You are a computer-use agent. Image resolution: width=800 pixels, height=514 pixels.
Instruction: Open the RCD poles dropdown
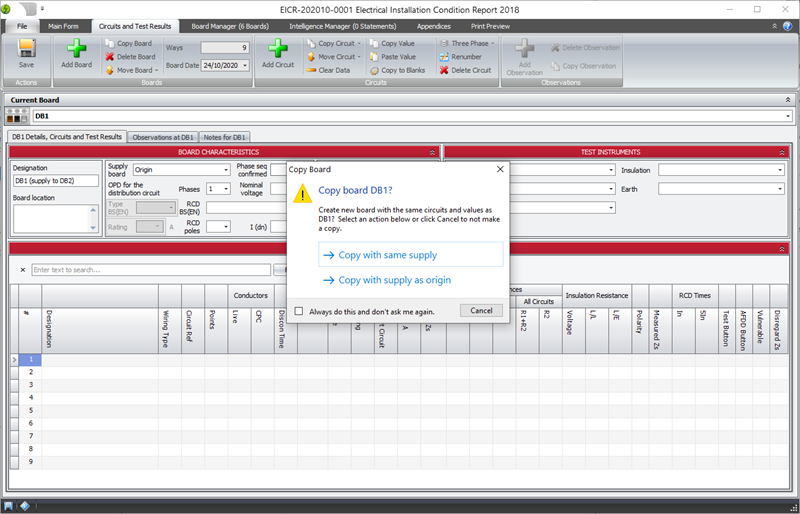click(226, 226)
